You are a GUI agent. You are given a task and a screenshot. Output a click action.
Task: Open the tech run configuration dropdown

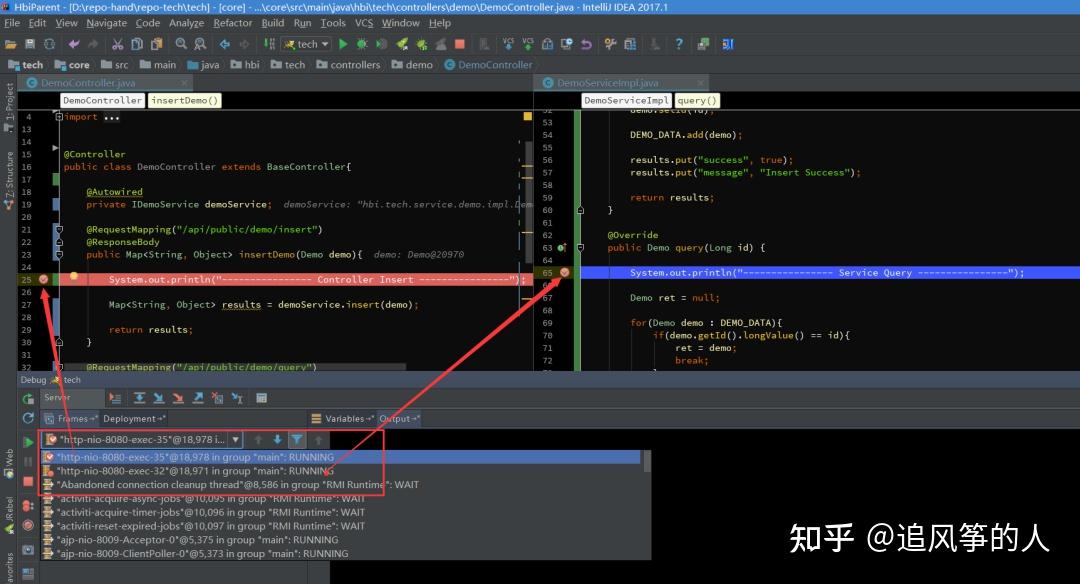tap(307, 44)
